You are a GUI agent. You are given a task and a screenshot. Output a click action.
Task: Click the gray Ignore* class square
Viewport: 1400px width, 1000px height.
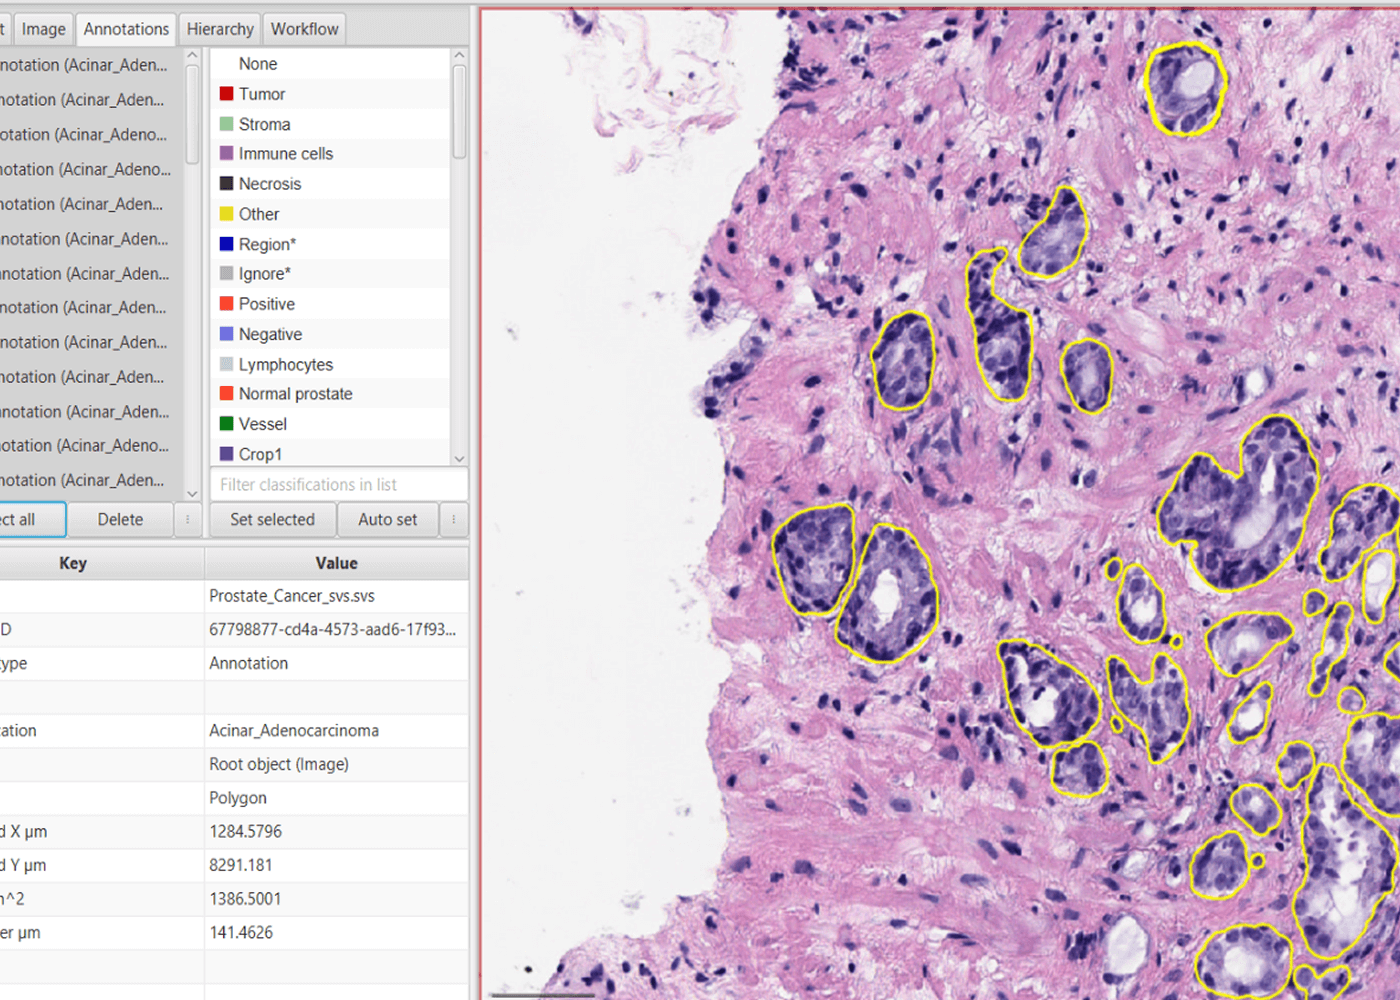(226, 273)
